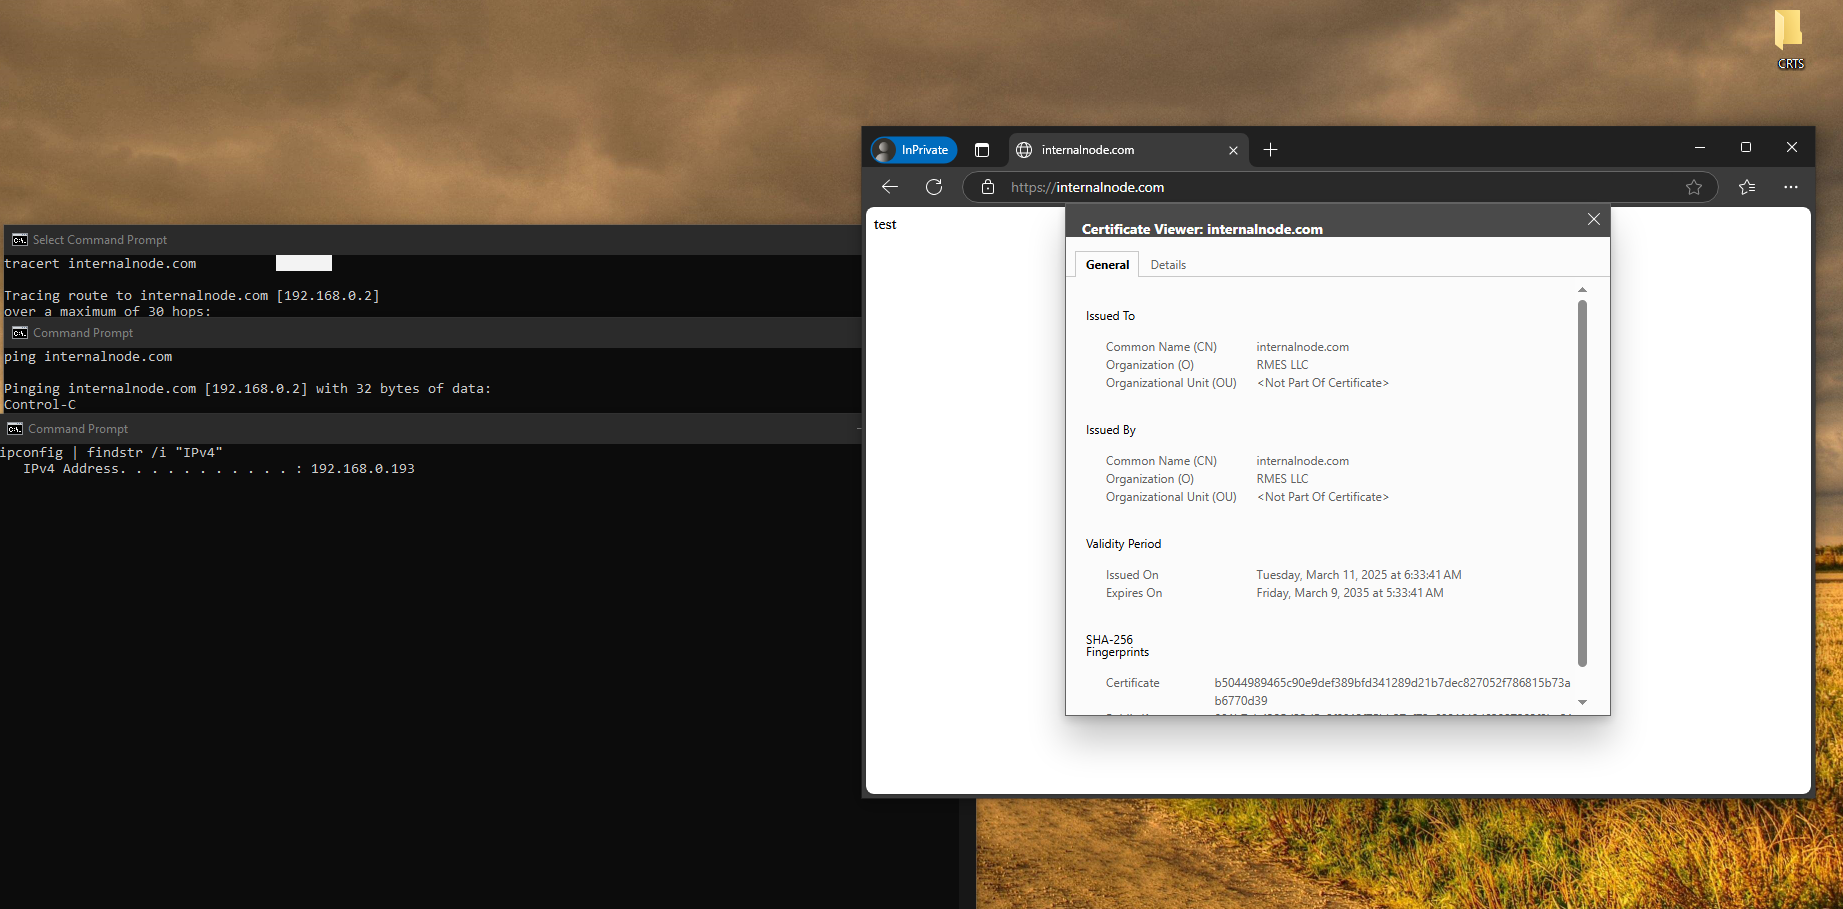This screenshot has width=1843, height=909.
Task: Click the 'ping internalnode.com' command line
Action: 88,357
